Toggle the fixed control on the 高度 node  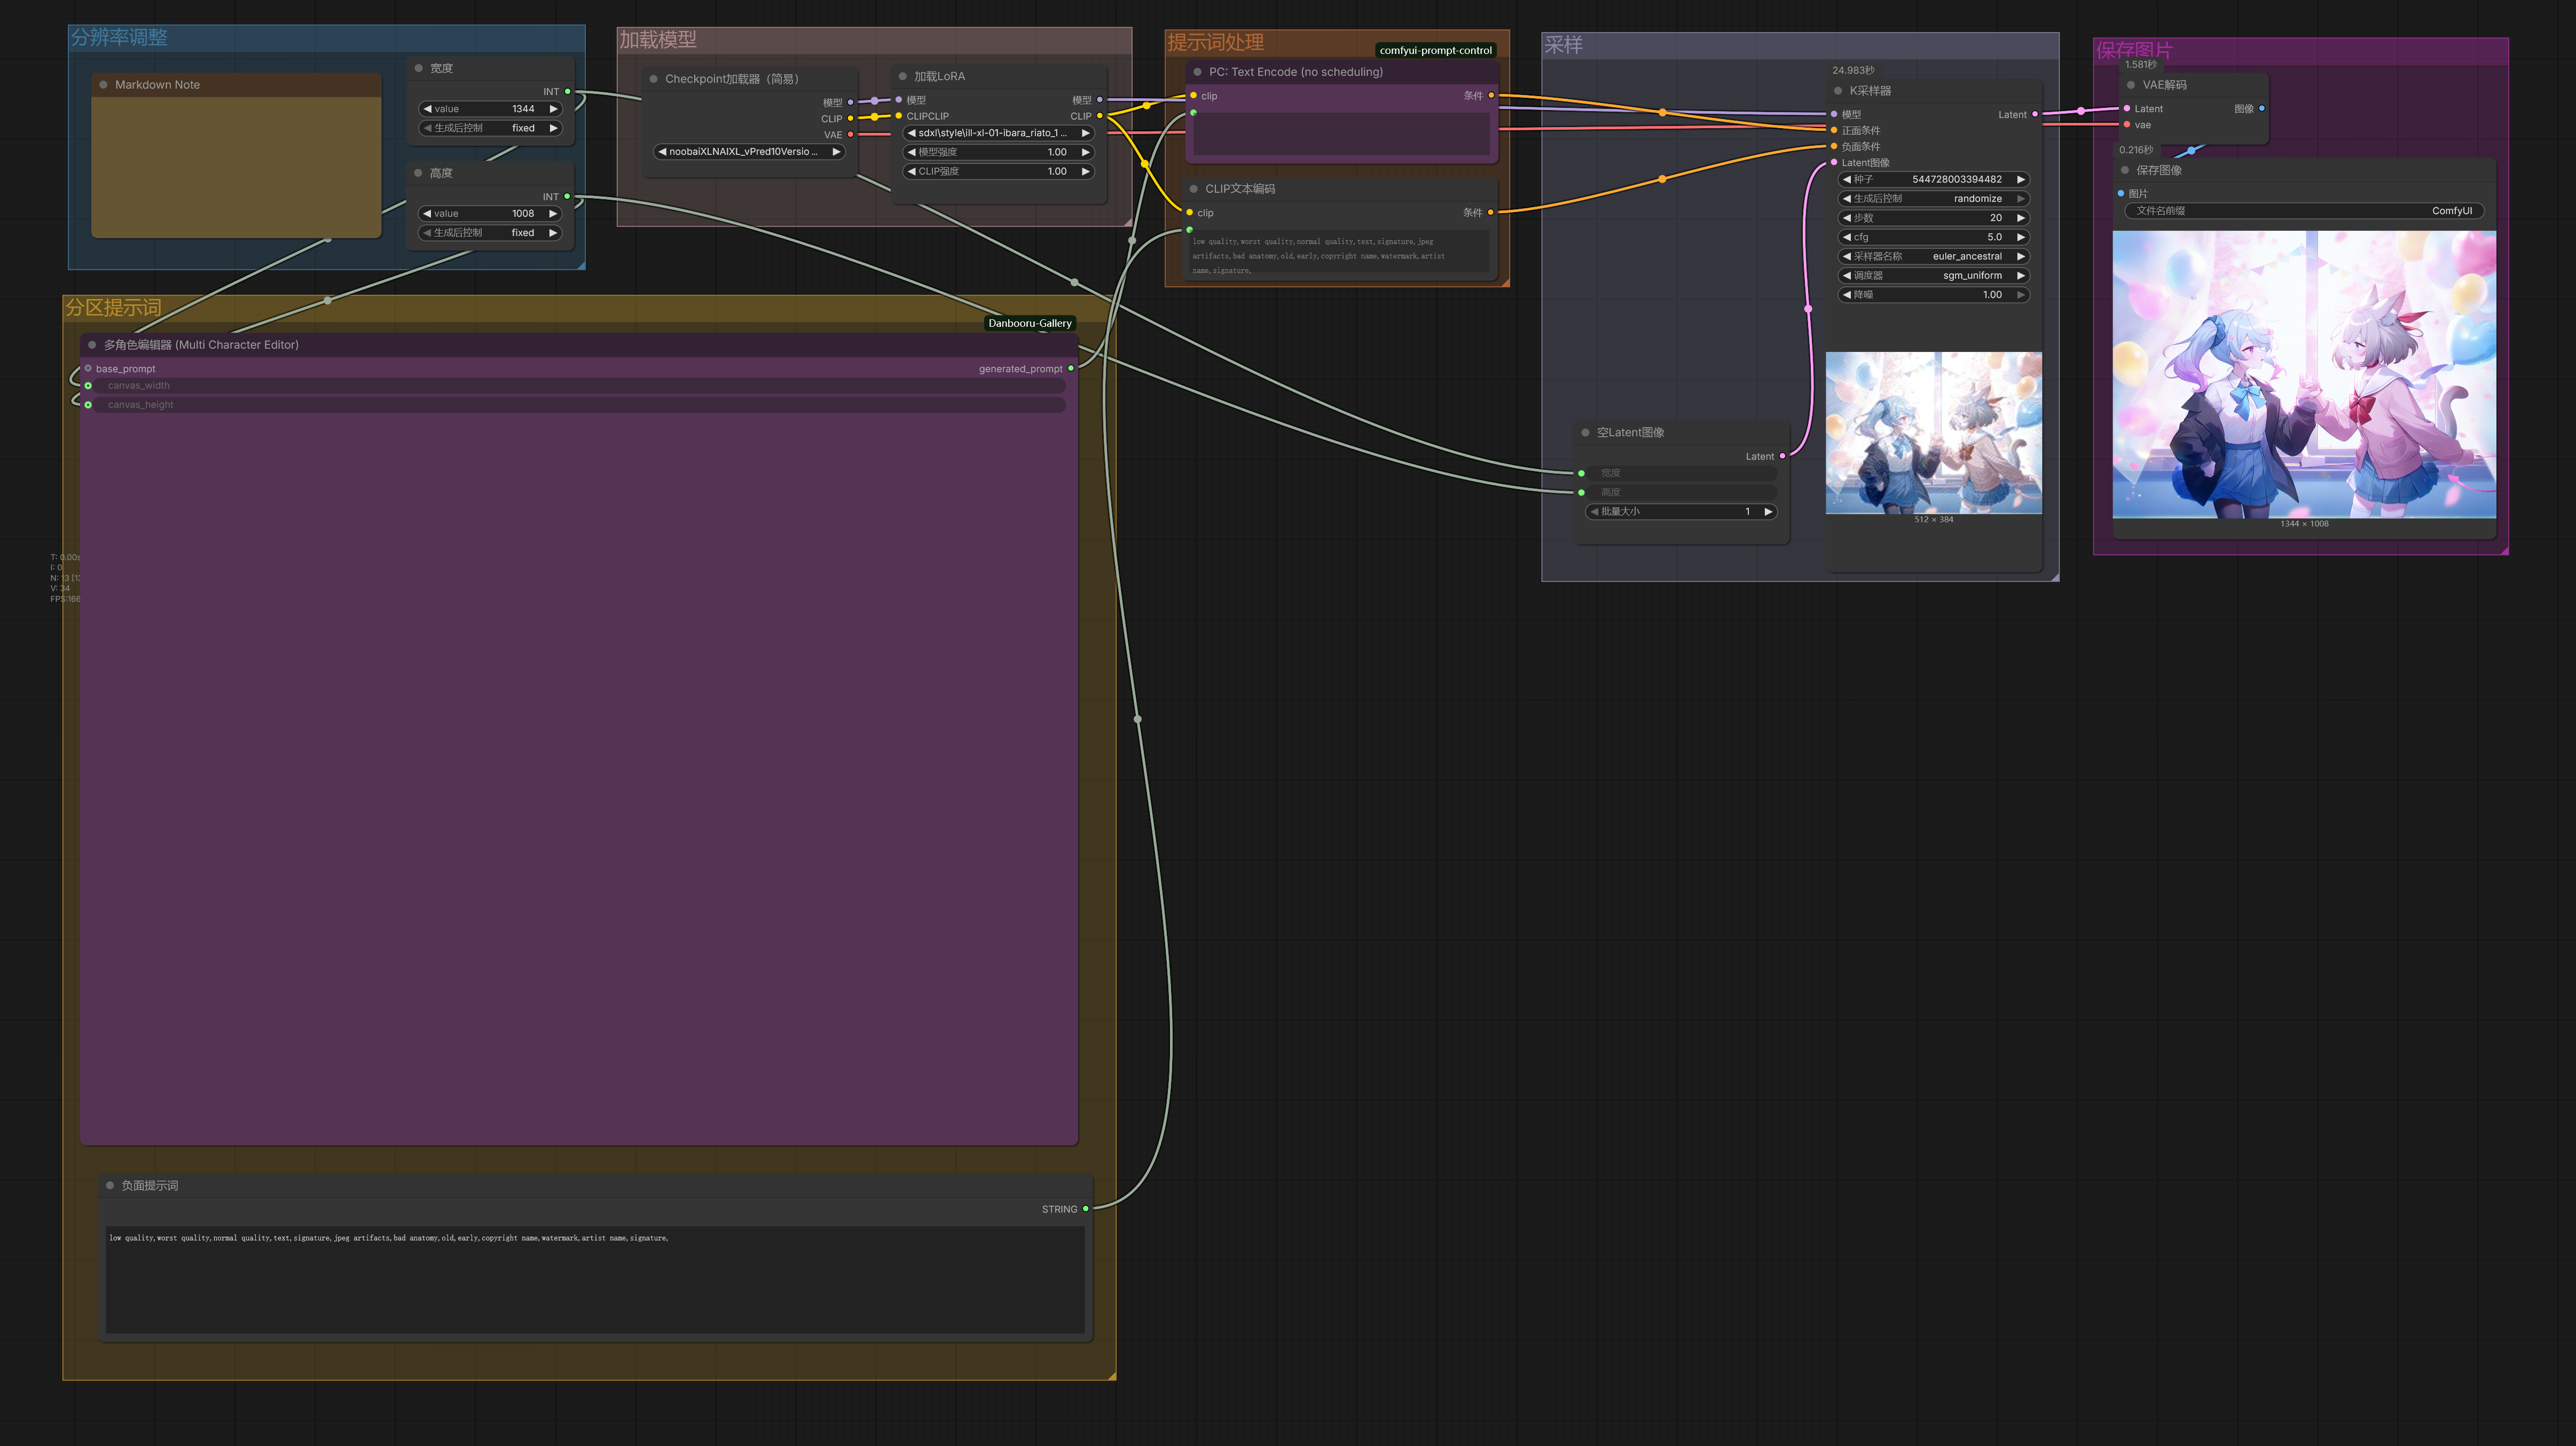point(489,232)
